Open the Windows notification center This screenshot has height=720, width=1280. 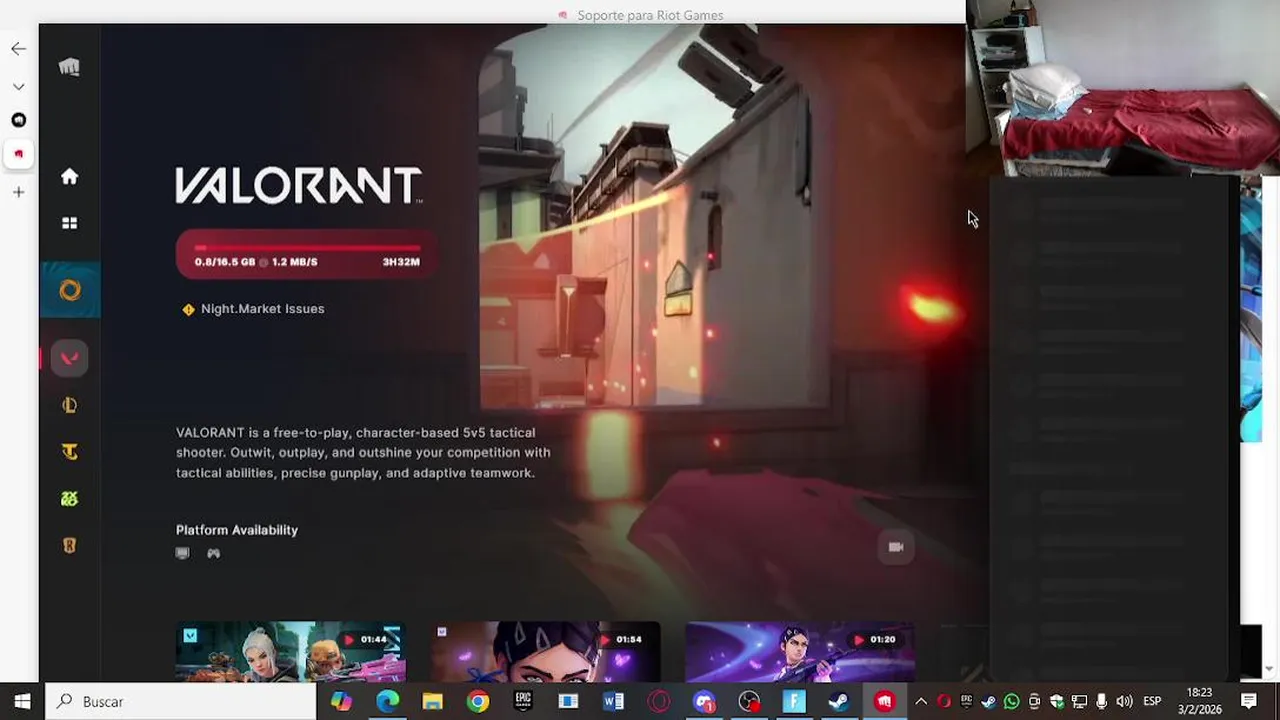1249,701
